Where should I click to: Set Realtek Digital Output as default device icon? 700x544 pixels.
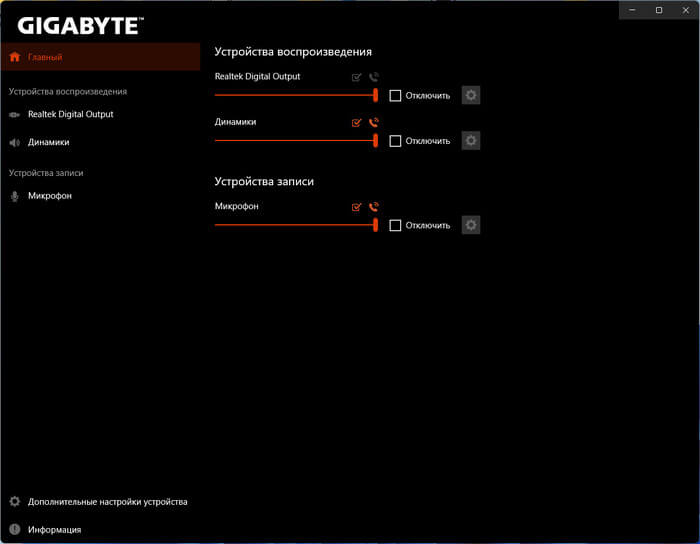tap(357, 77)
